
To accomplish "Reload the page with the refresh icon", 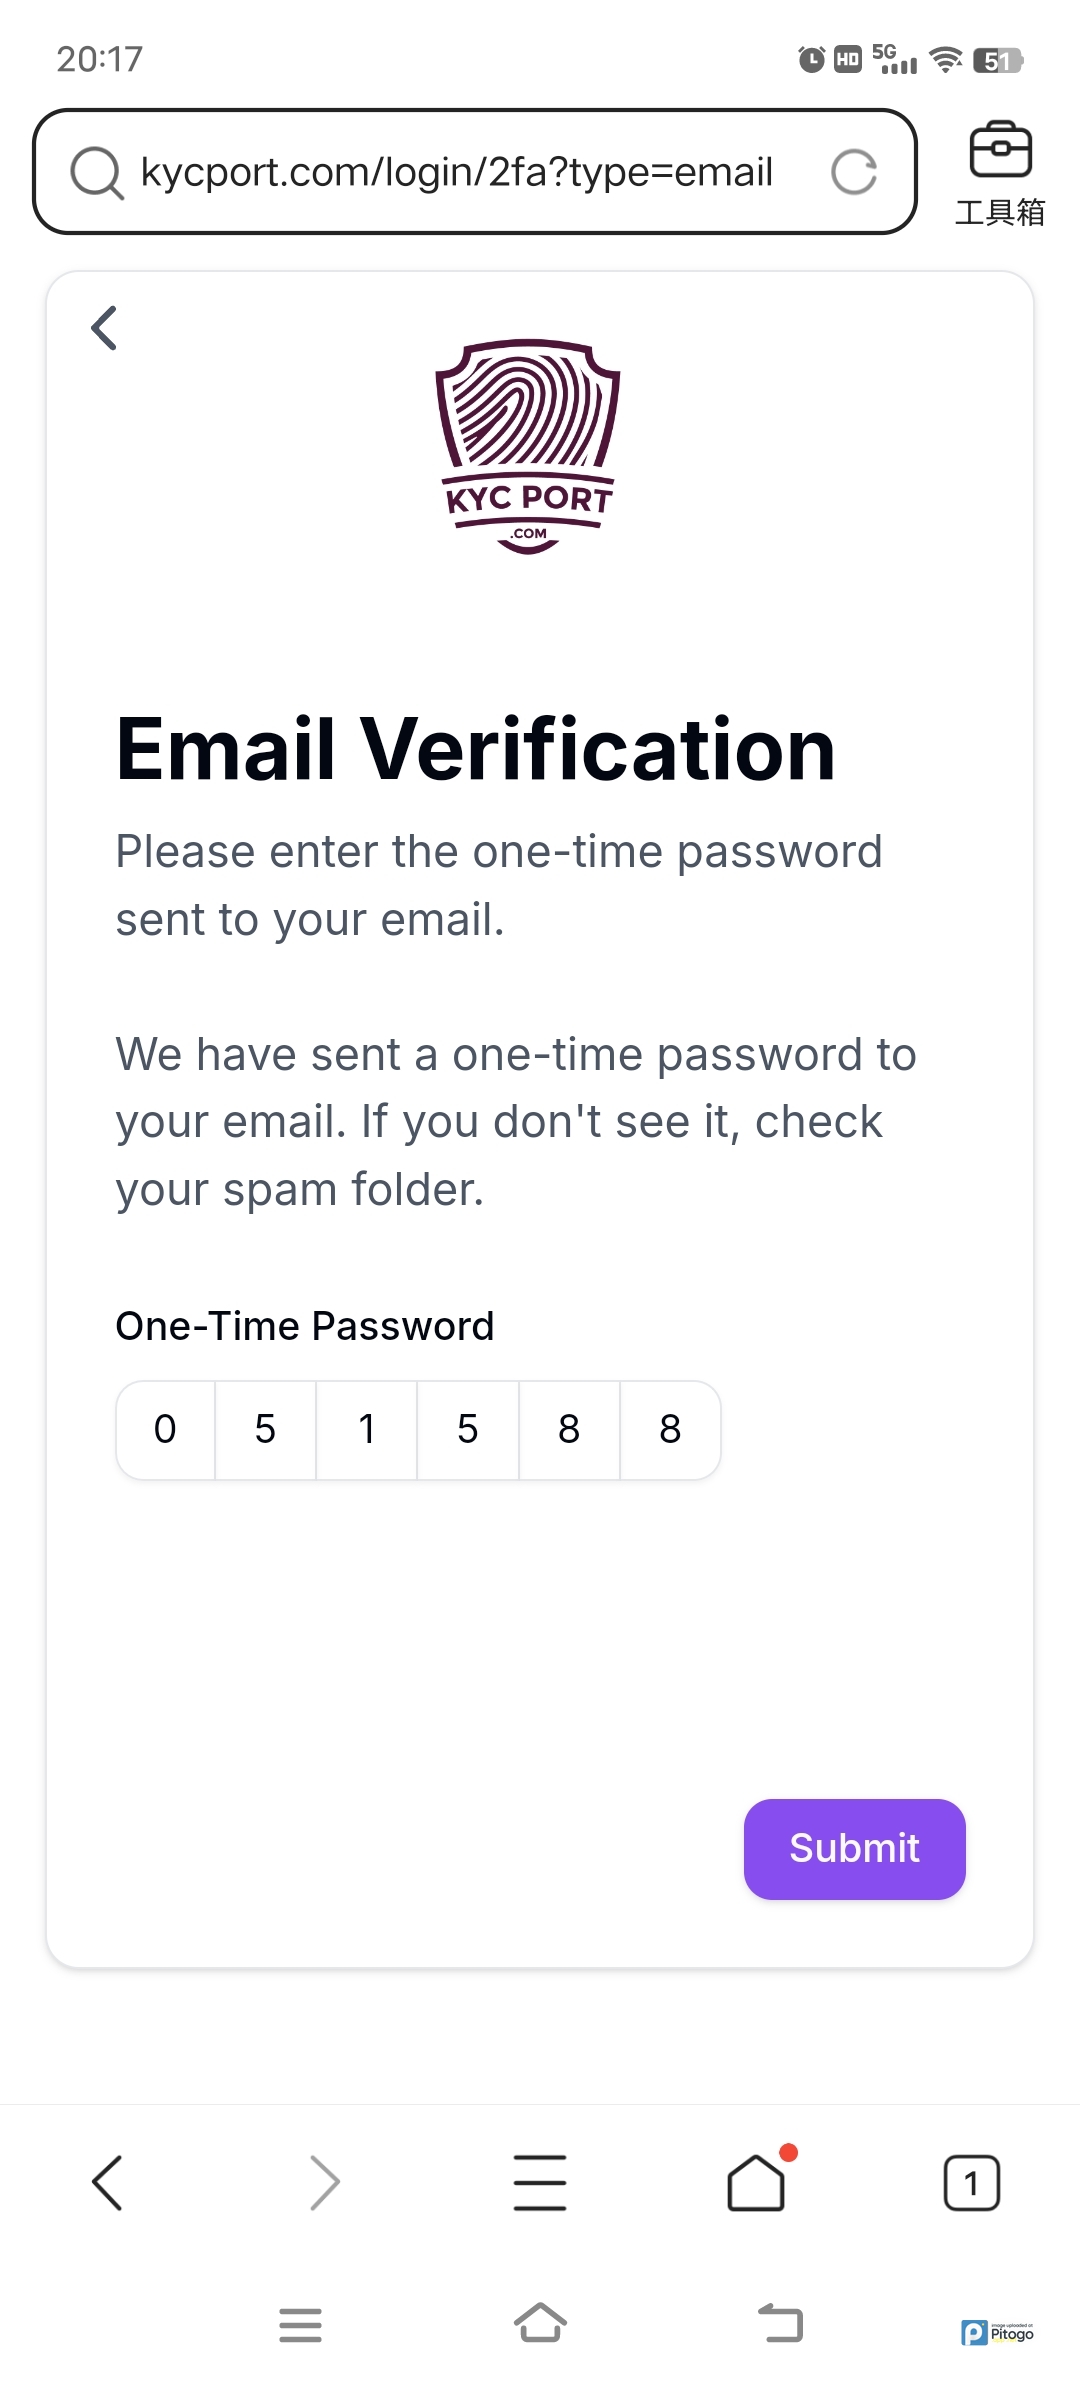I will click(x=854, y=172).
